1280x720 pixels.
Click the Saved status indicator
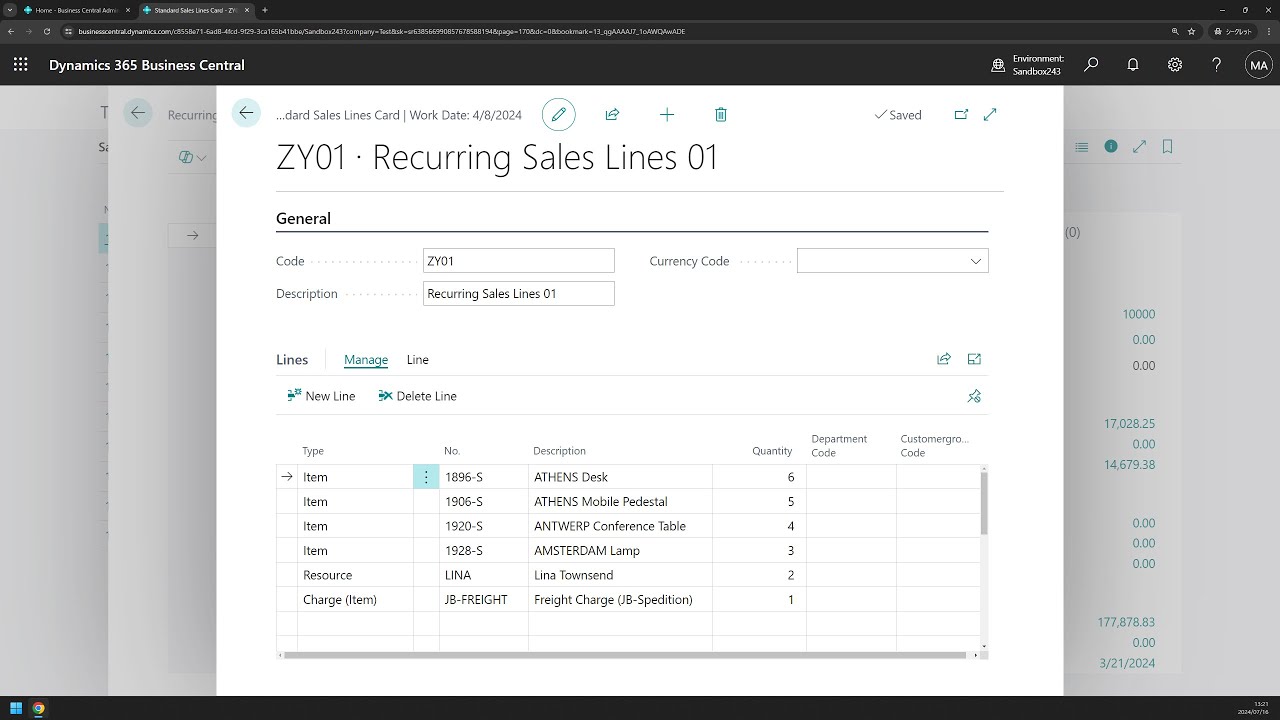point(898,115)
